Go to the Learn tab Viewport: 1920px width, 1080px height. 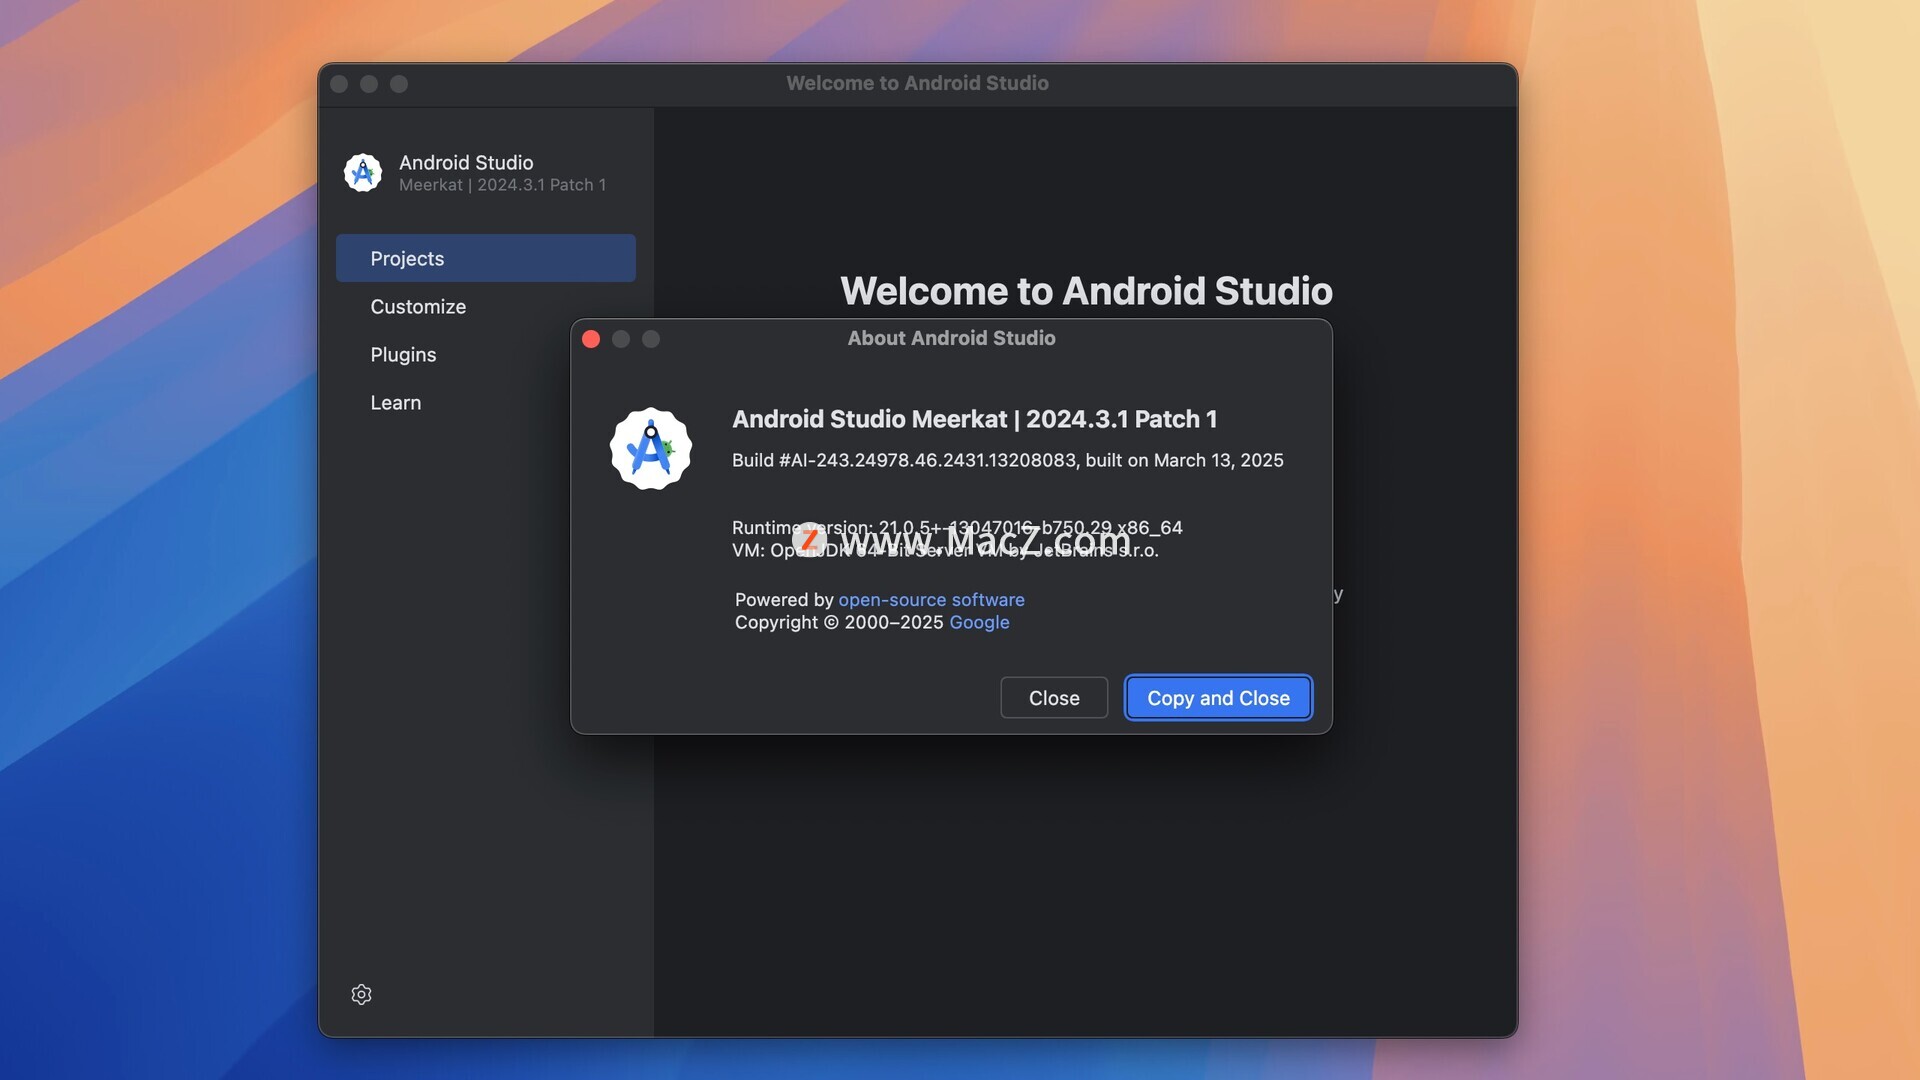pos(486,402)
